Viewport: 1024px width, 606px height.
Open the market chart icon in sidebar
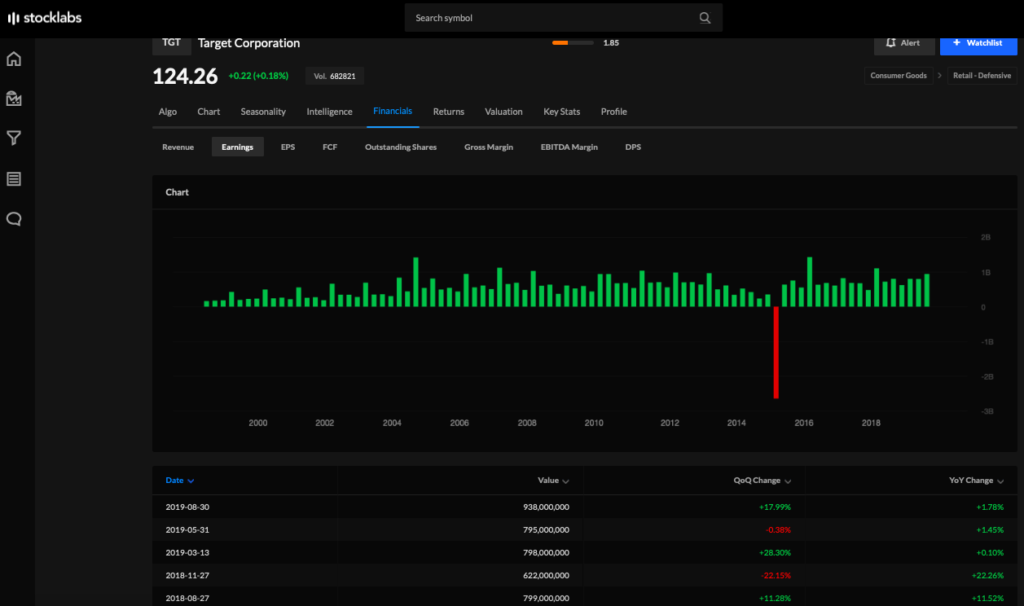click(14, 99)
